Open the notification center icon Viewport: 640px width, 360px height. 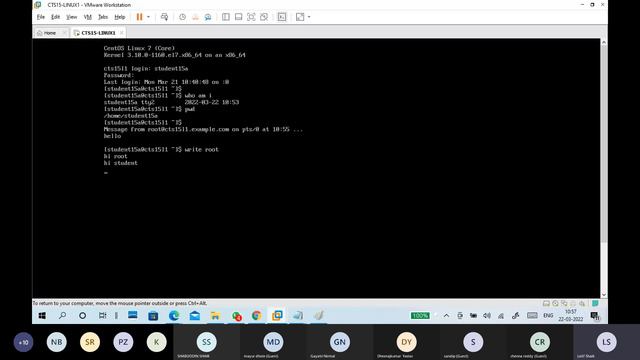point(595,316)
